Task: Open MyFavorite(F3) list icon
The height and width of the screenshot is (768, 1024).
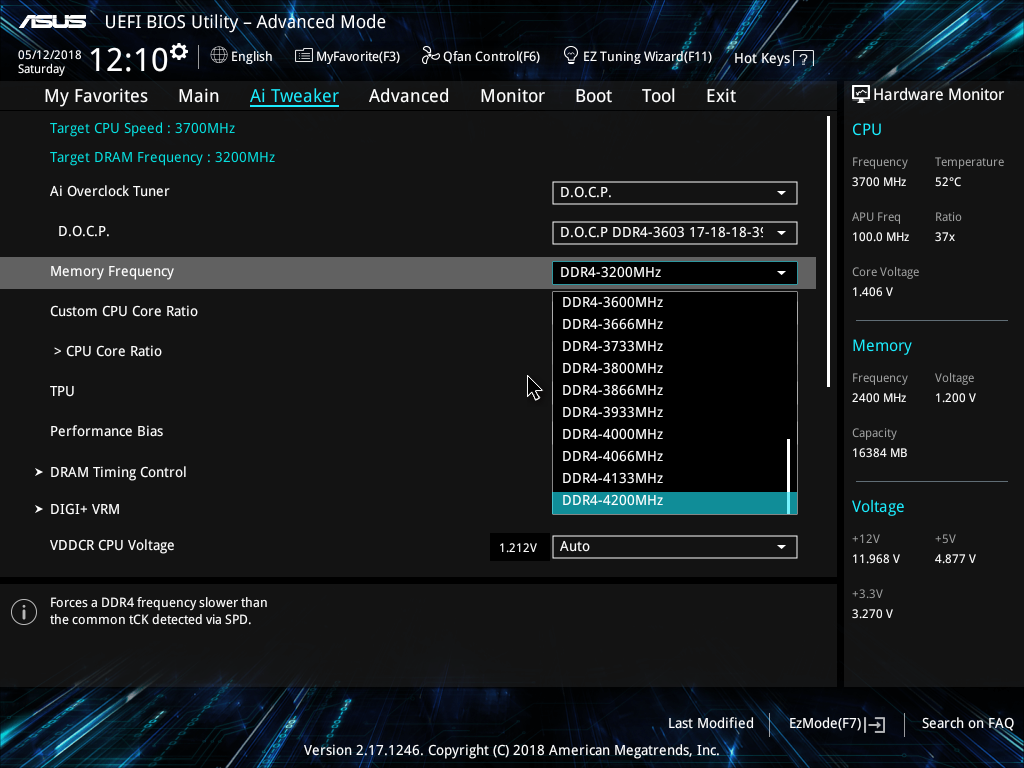Action: click(304, 56)
